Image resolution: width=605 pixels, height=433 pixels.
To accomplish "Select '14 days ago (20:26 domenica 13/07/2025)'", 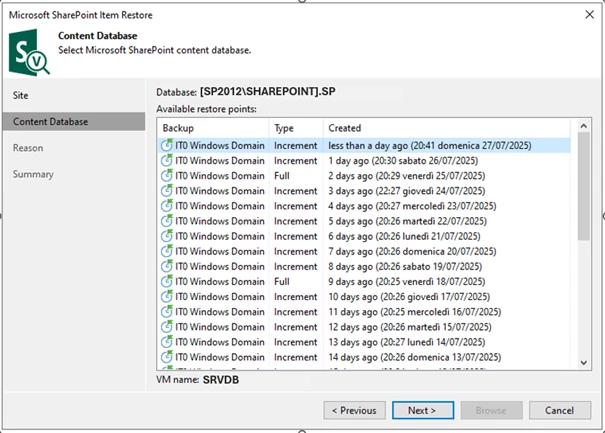I will pos(415,357).
